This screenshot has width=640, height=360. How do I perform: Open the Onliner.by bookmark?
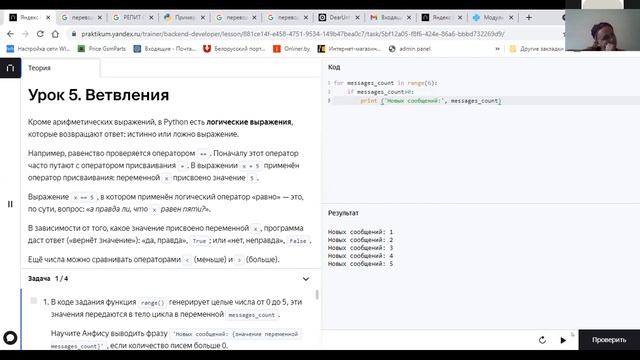291,49
